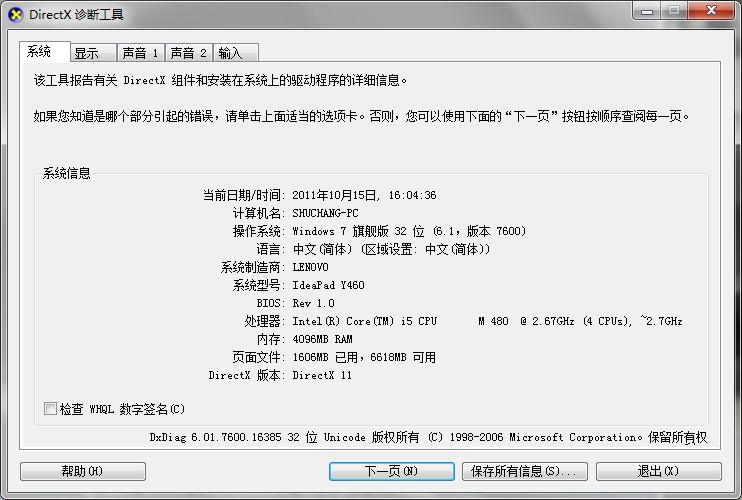Go to the 声音 2 tab

click(188, 53)
